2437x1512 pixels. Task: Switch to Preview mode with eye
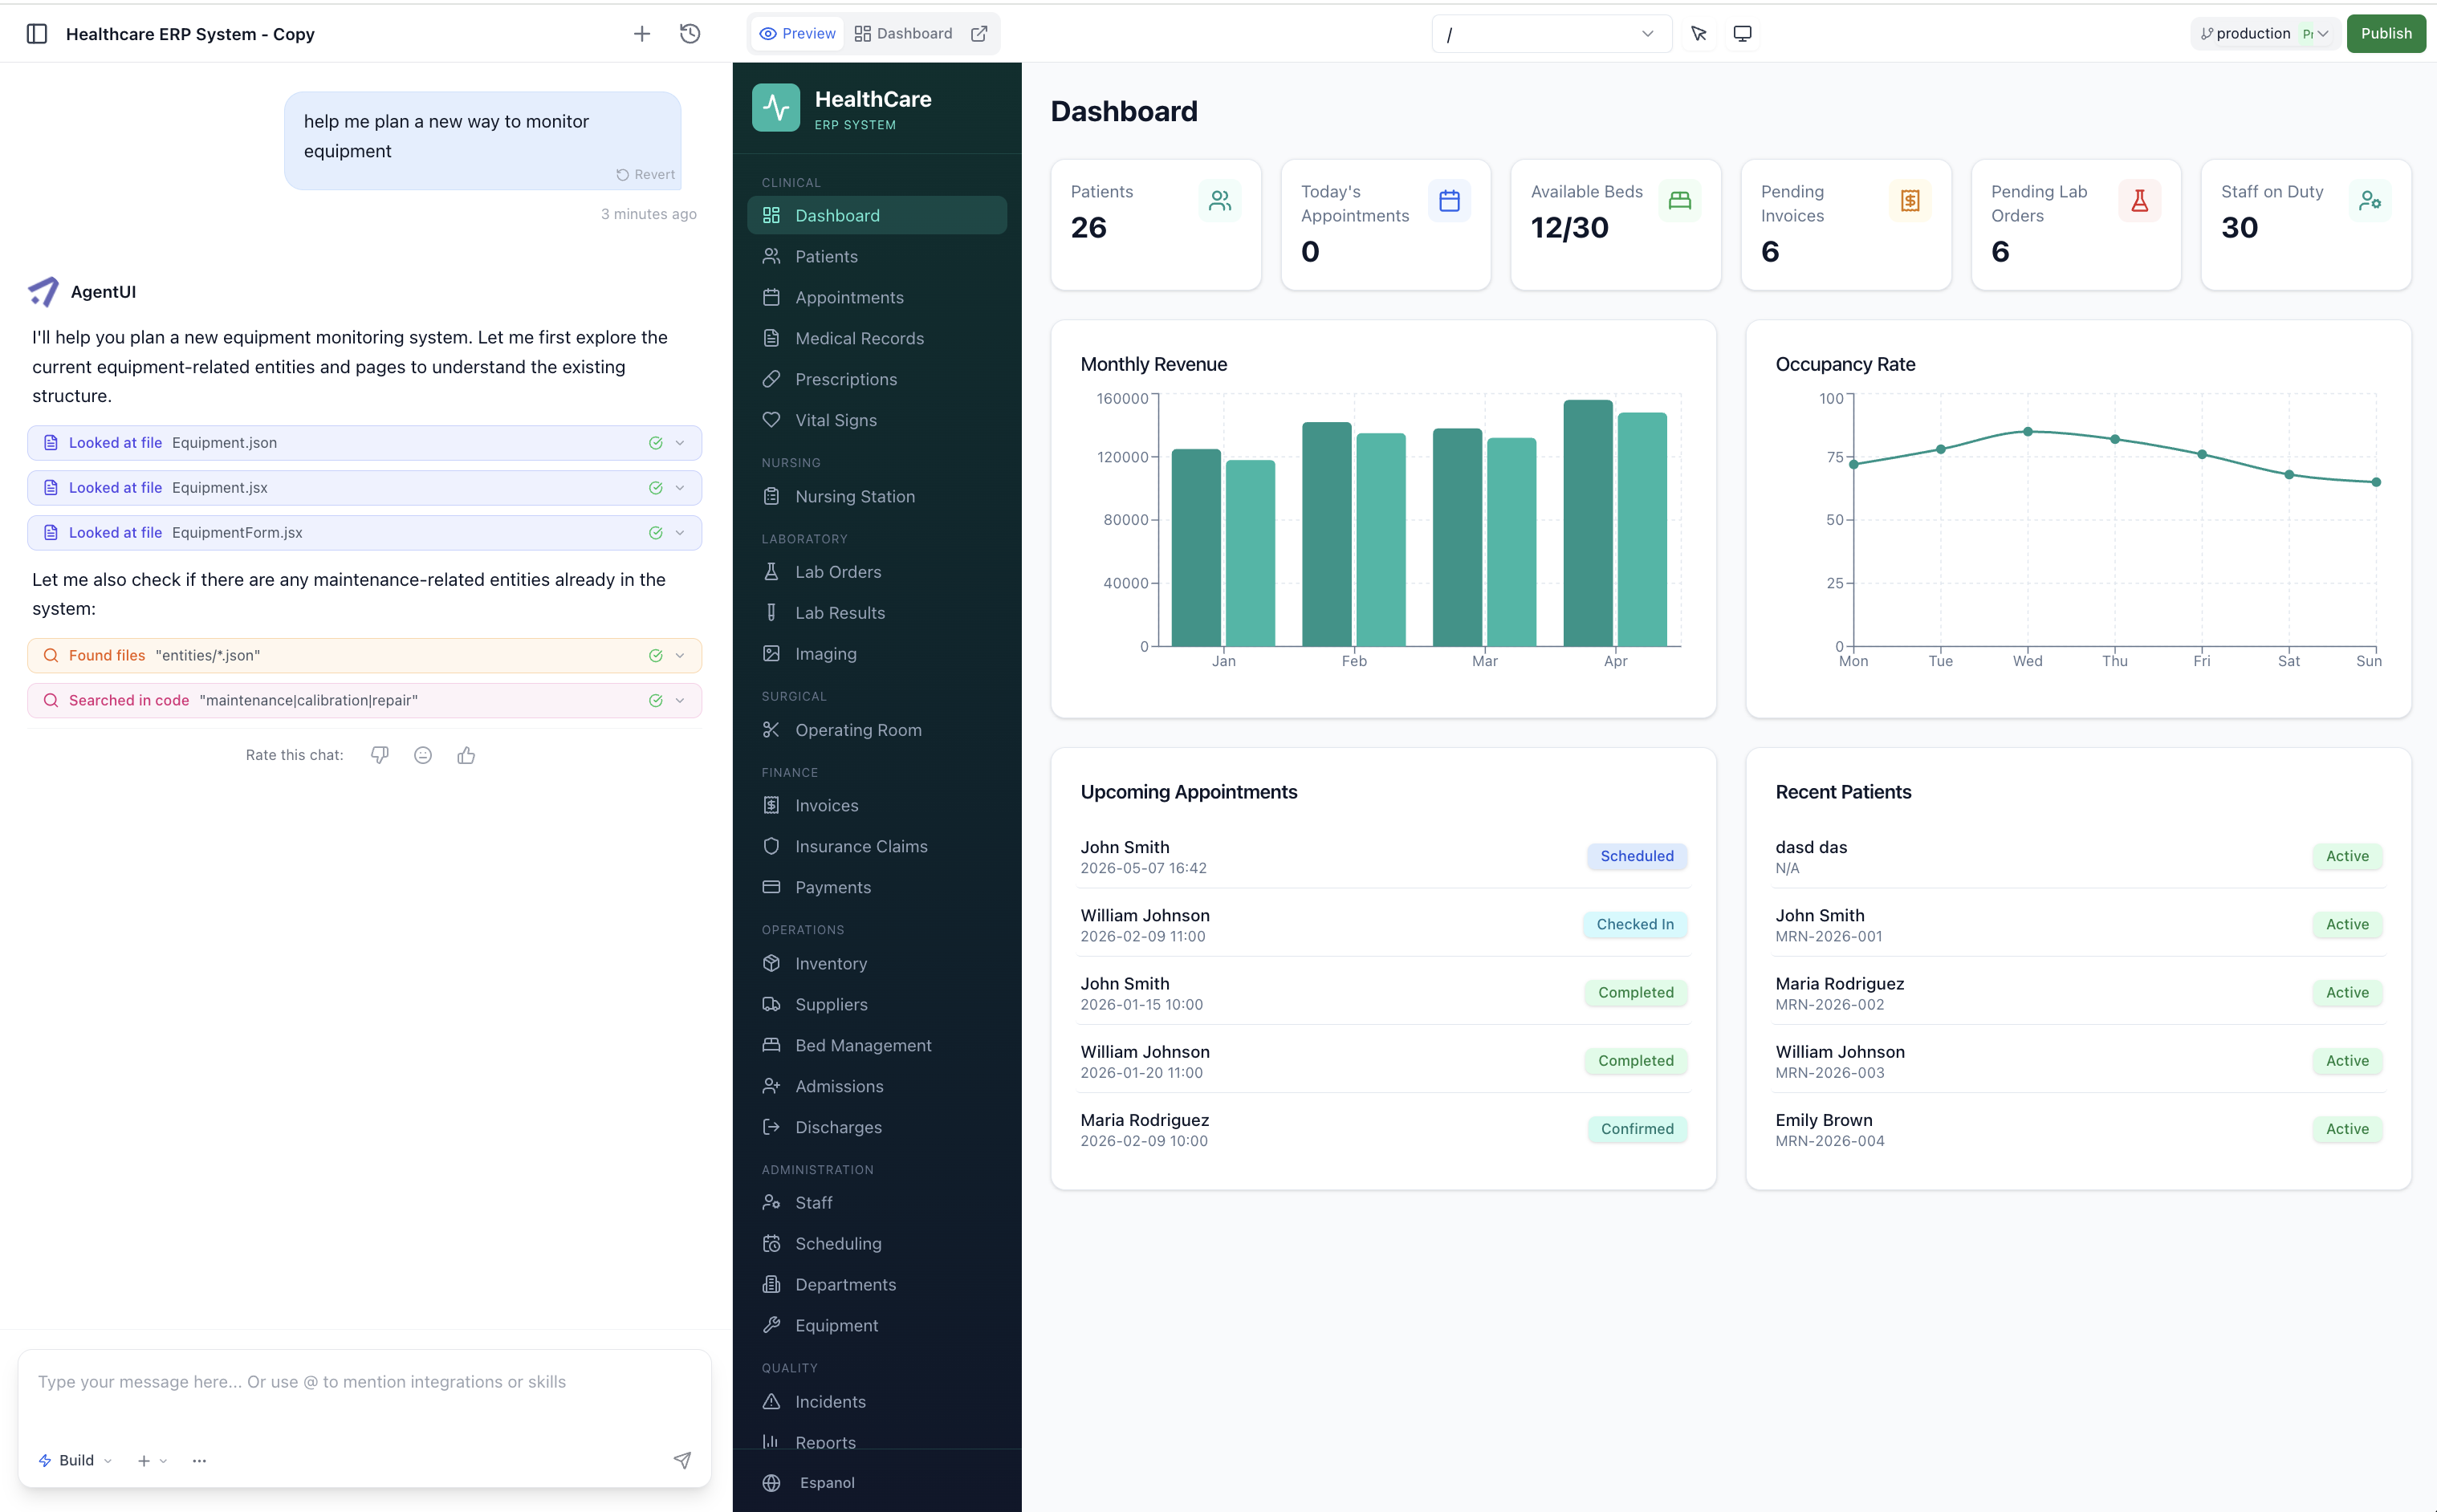[x=797, y=34]
